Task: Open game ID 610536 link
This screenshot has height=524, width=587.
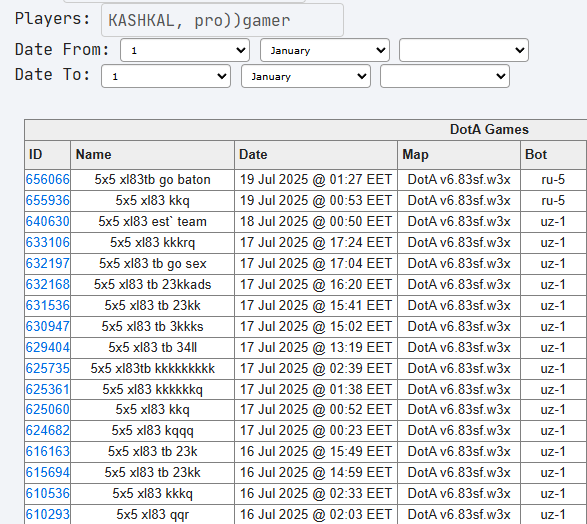Action: click(48, 493)
